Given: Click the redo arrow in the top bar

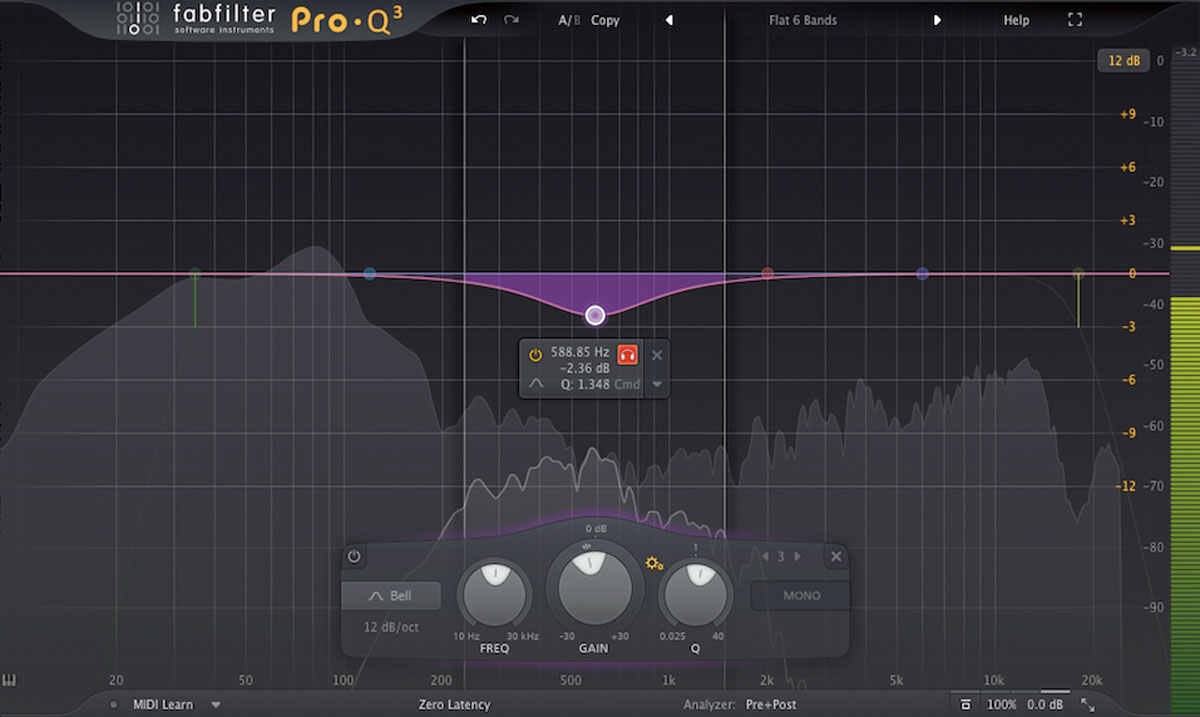Looking at the screenshot, I should pyautogui.click(x=512, y=20).
